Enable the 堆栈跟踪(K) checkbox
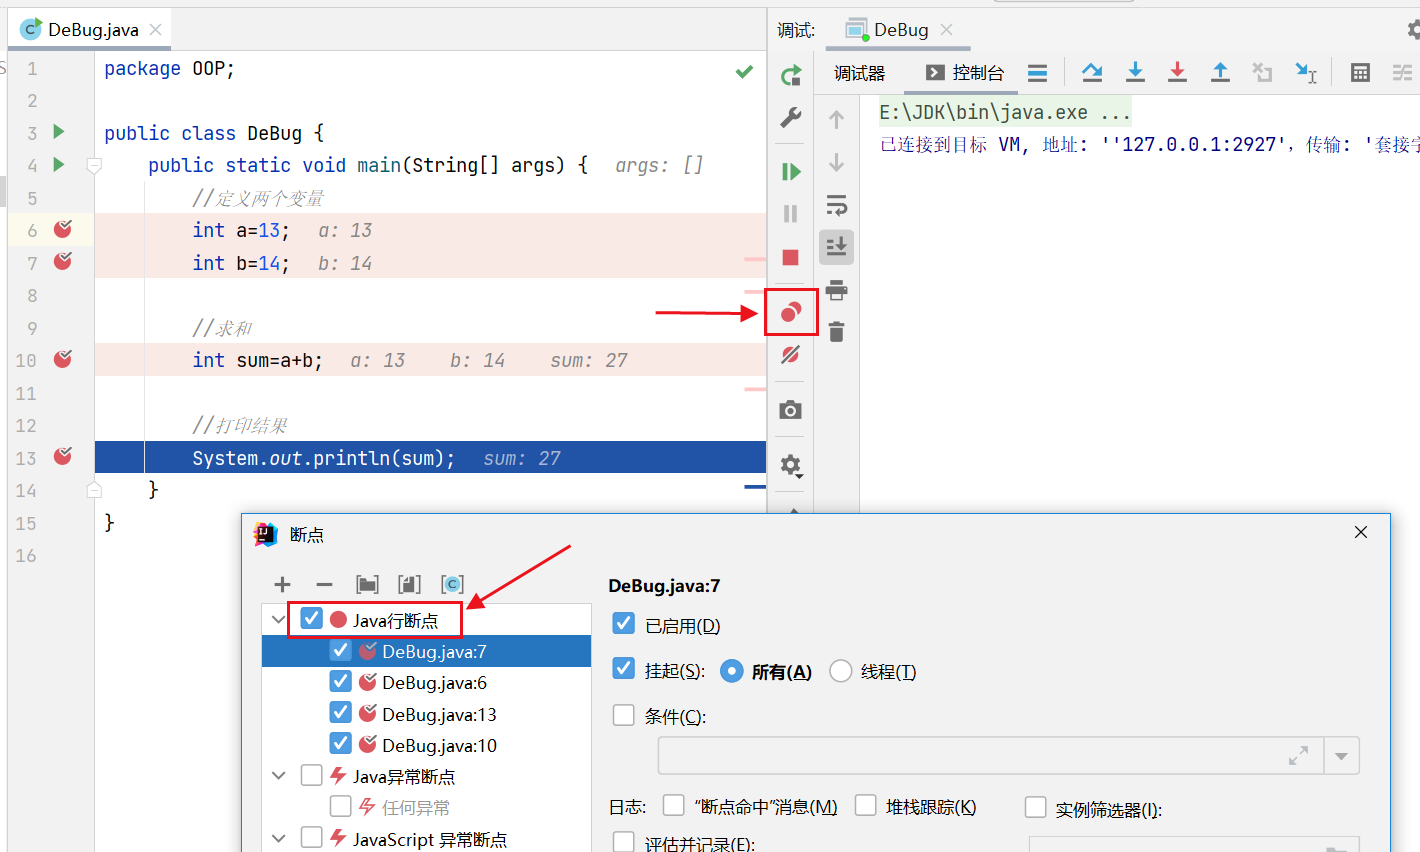This screenshot has width=1420, height=852. pyautogui.click(x=866, y=806)
